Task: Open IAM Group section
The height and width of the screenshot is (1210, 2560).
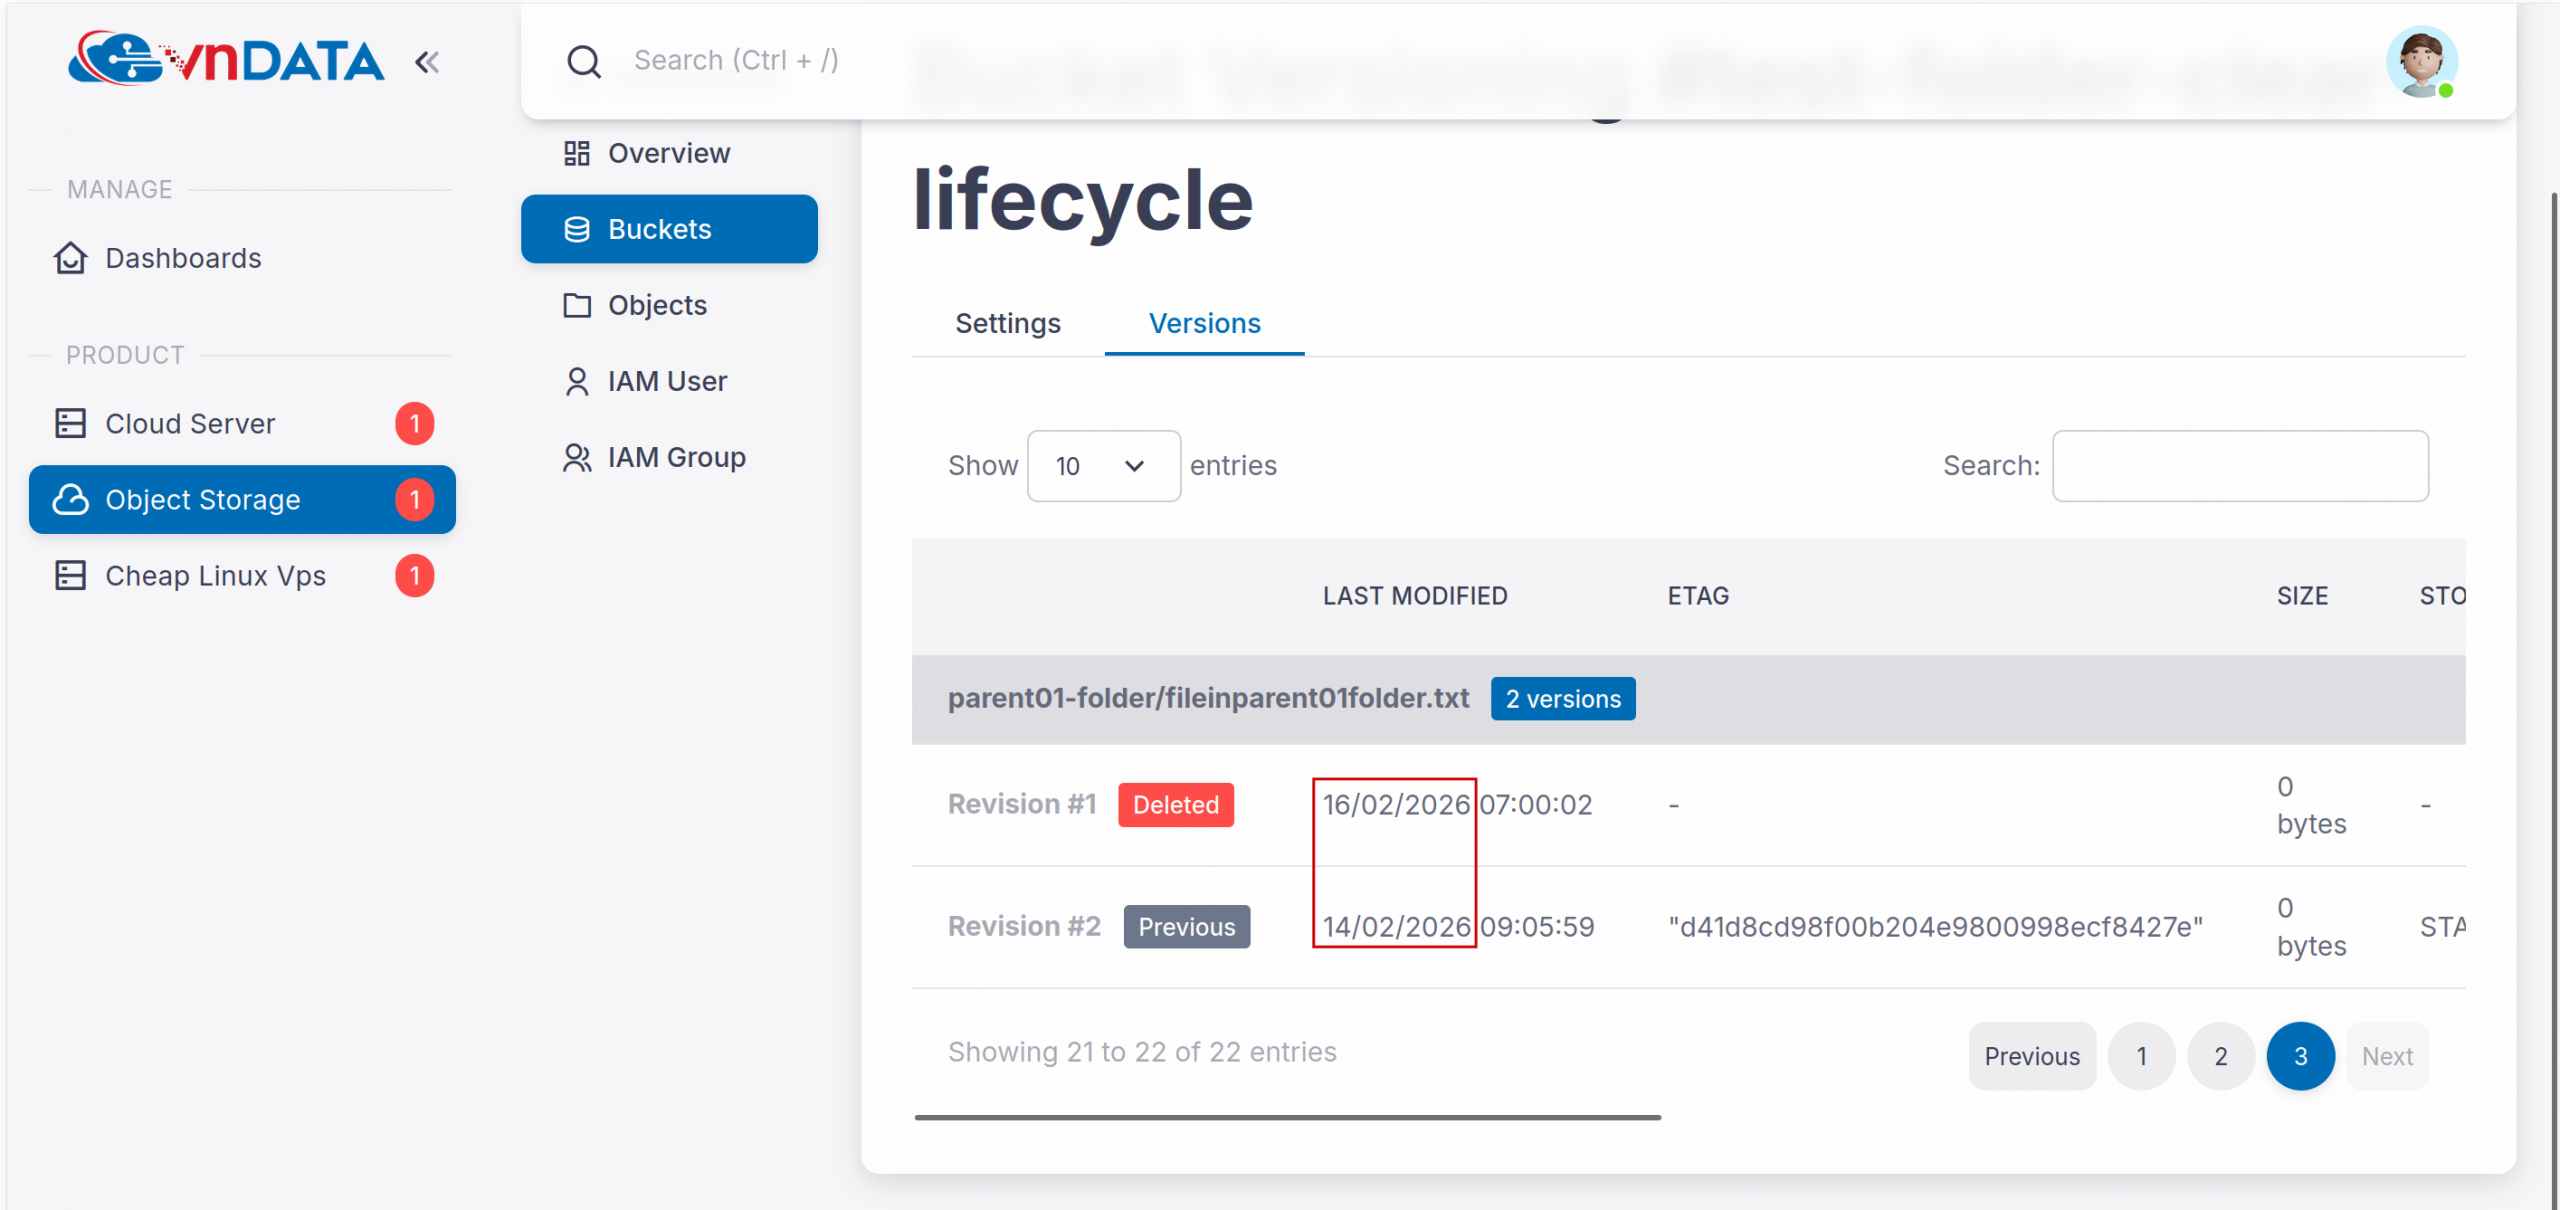Action: pos(676,457)
